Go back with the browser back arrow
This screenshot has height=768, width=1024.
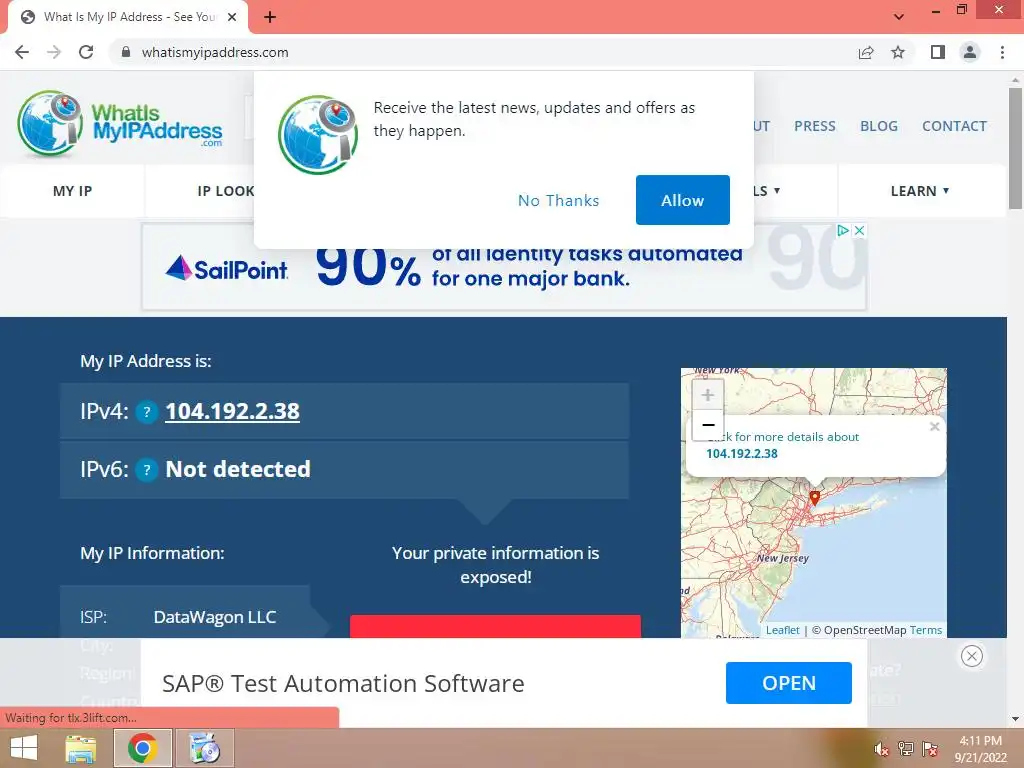(x=22, y=52)
